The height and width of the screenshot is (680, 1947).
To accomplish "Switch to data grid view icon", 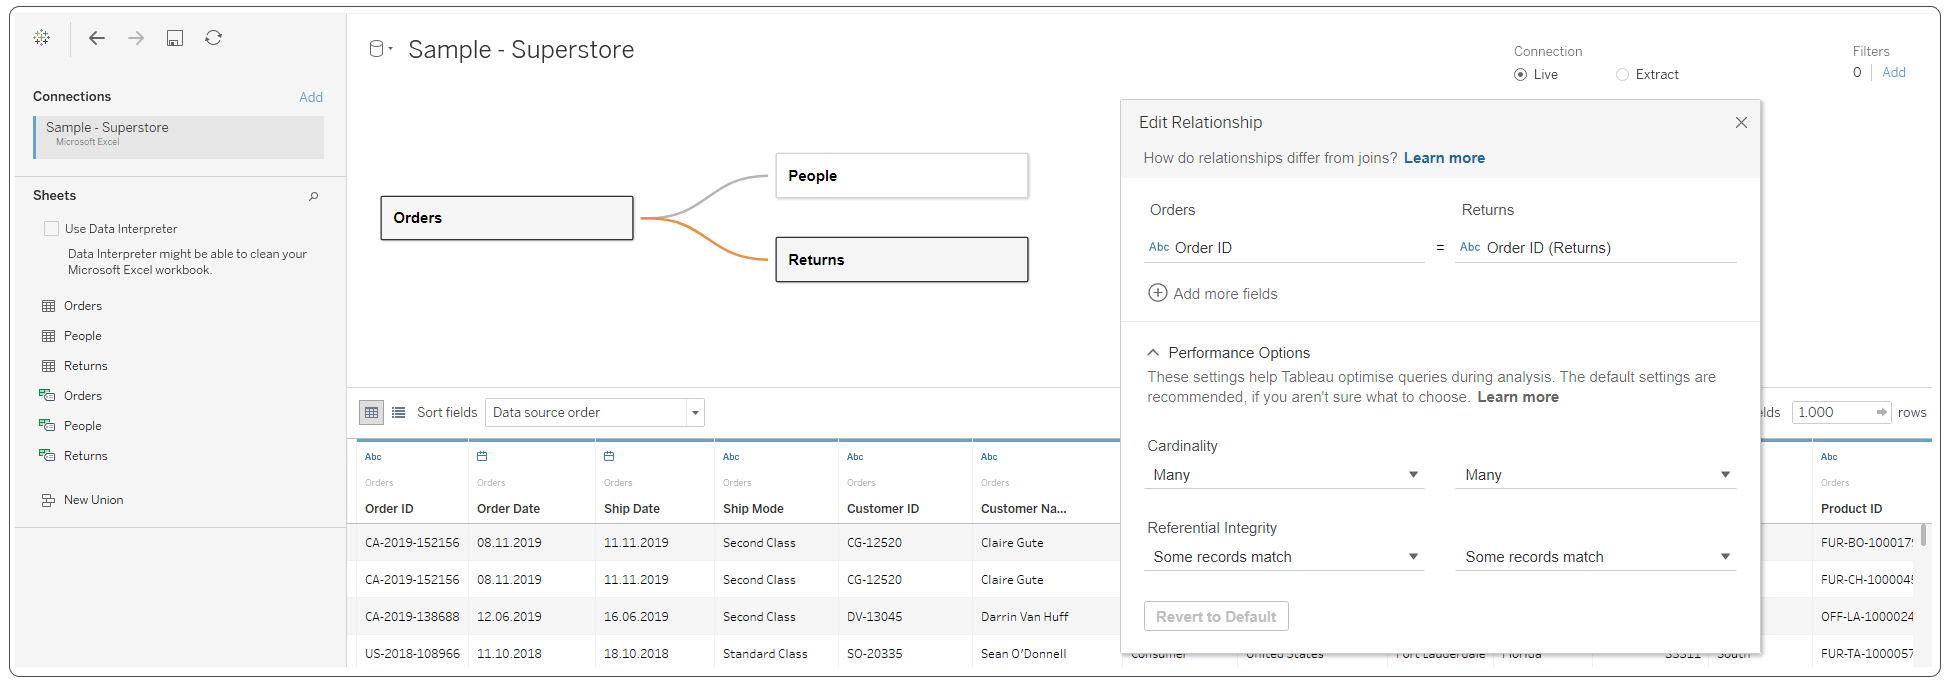I will (371, 412).
